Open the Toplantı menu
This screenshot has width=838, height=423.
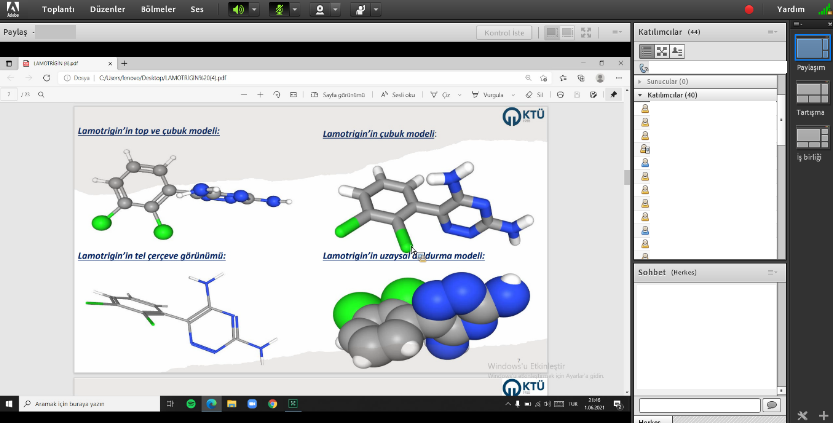coord(58,9)
